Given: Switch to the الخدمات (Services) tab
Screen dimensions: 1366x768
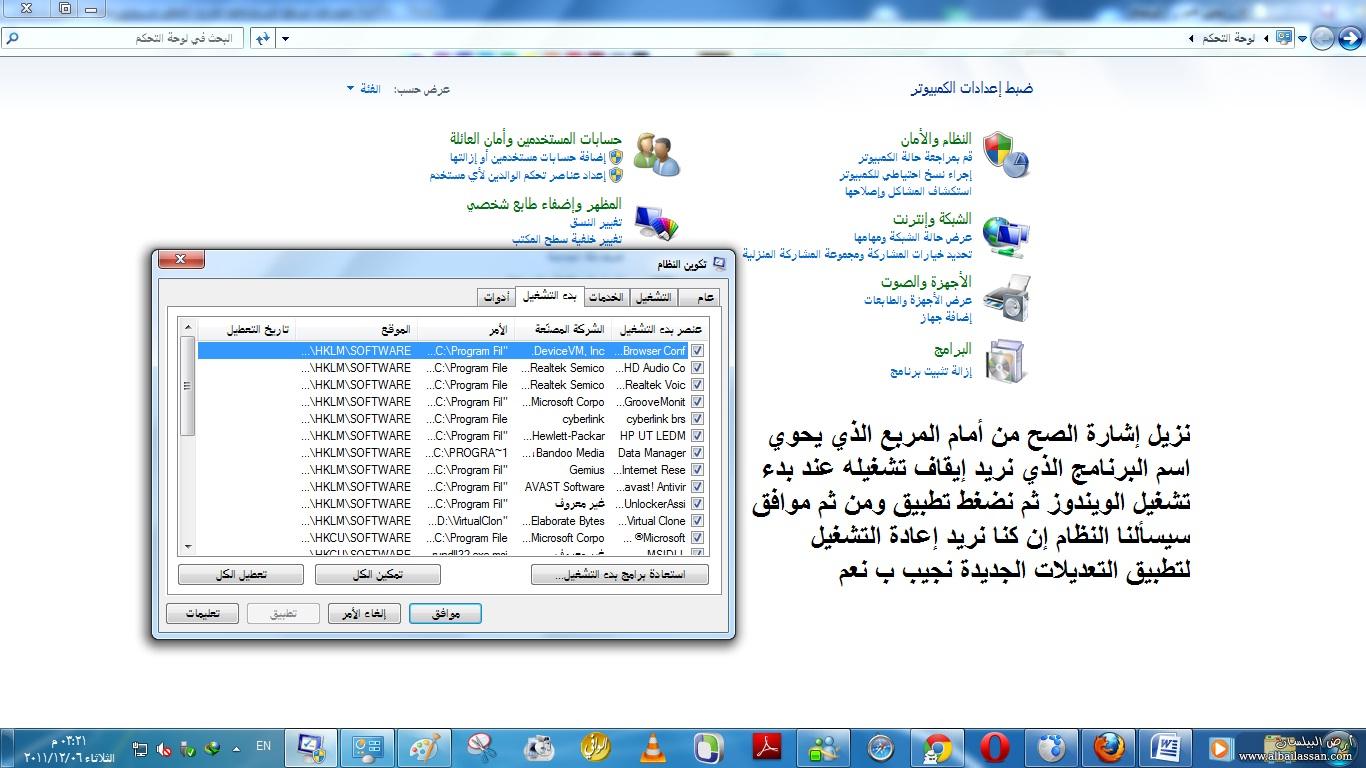Looking at the screenshot, I should (x=604, y=297).
